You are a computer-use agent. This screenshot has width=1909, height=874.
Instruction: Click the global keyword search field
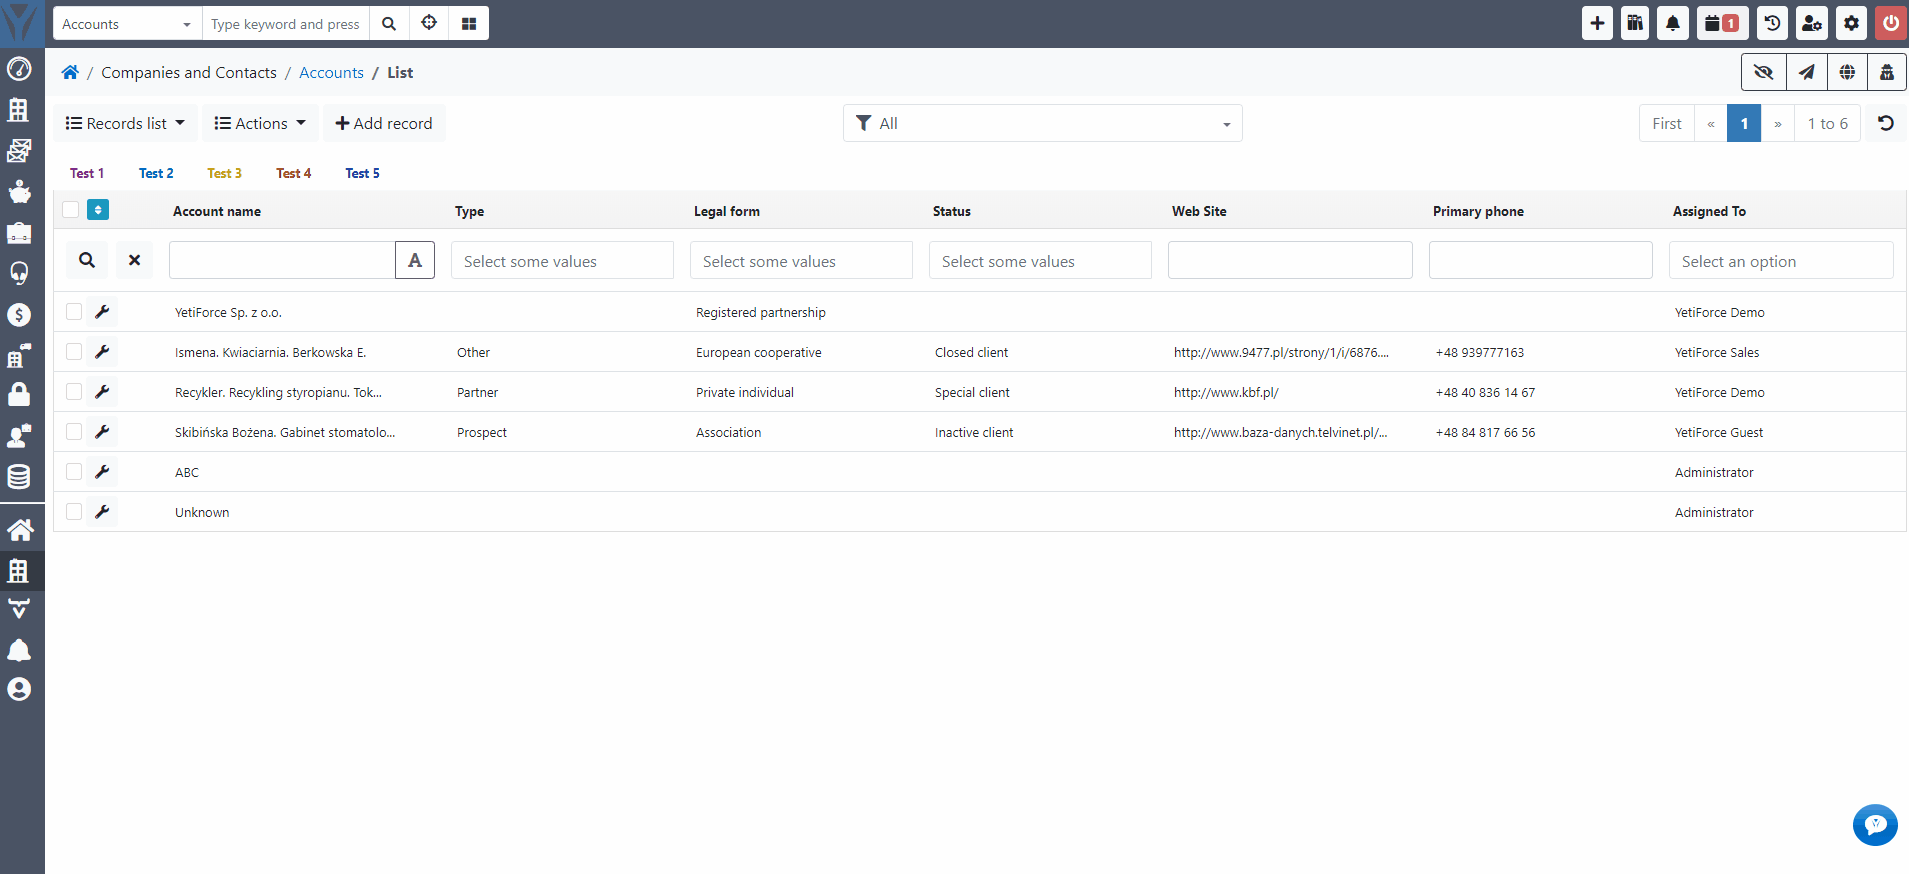pos(286,23)
